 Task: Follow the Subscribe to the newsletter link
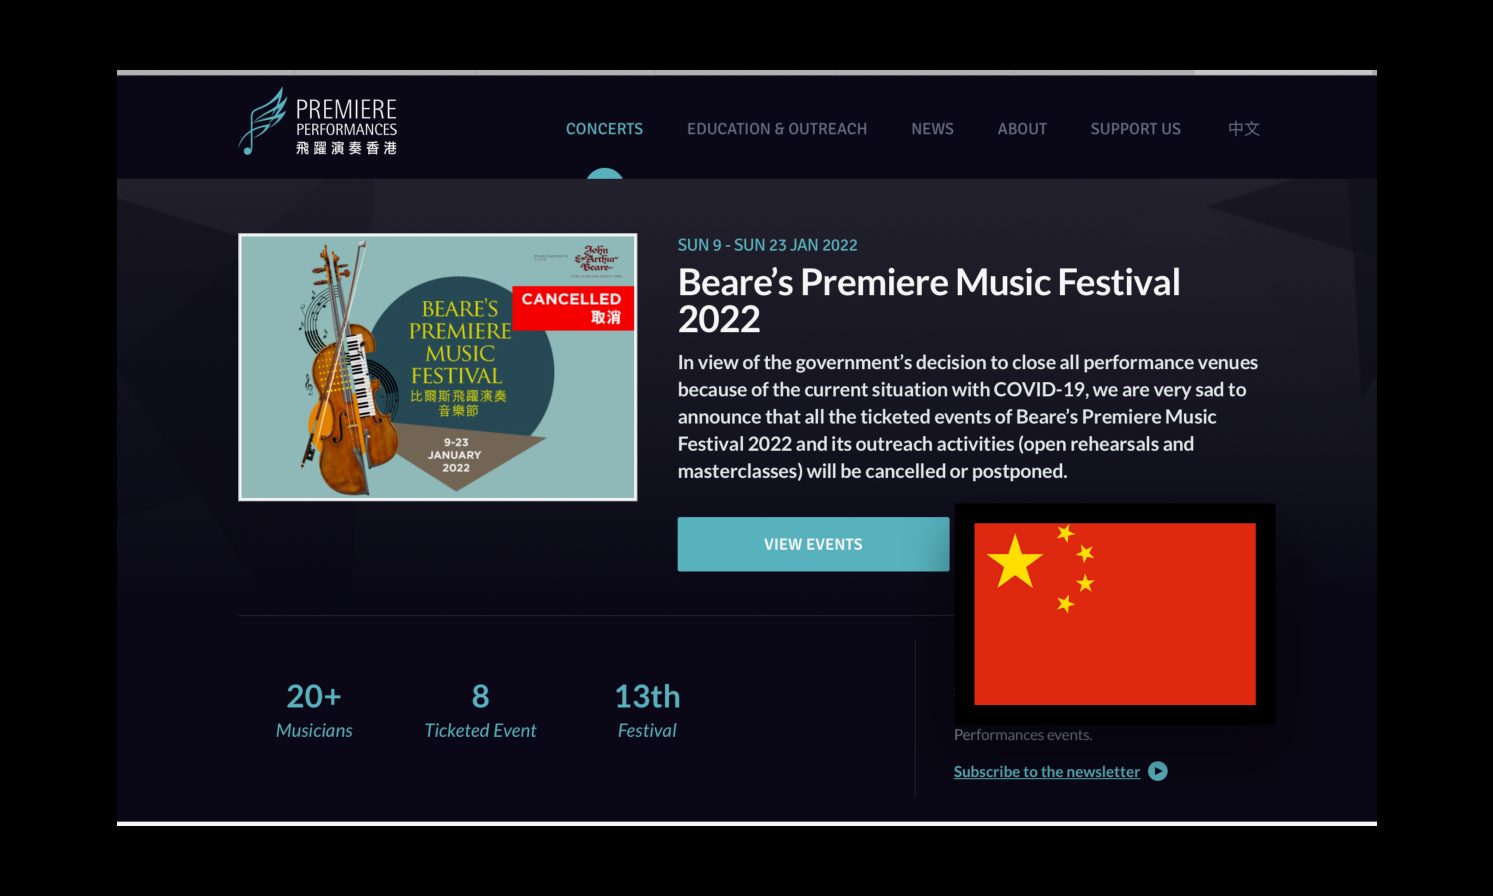pos(1046,772)
